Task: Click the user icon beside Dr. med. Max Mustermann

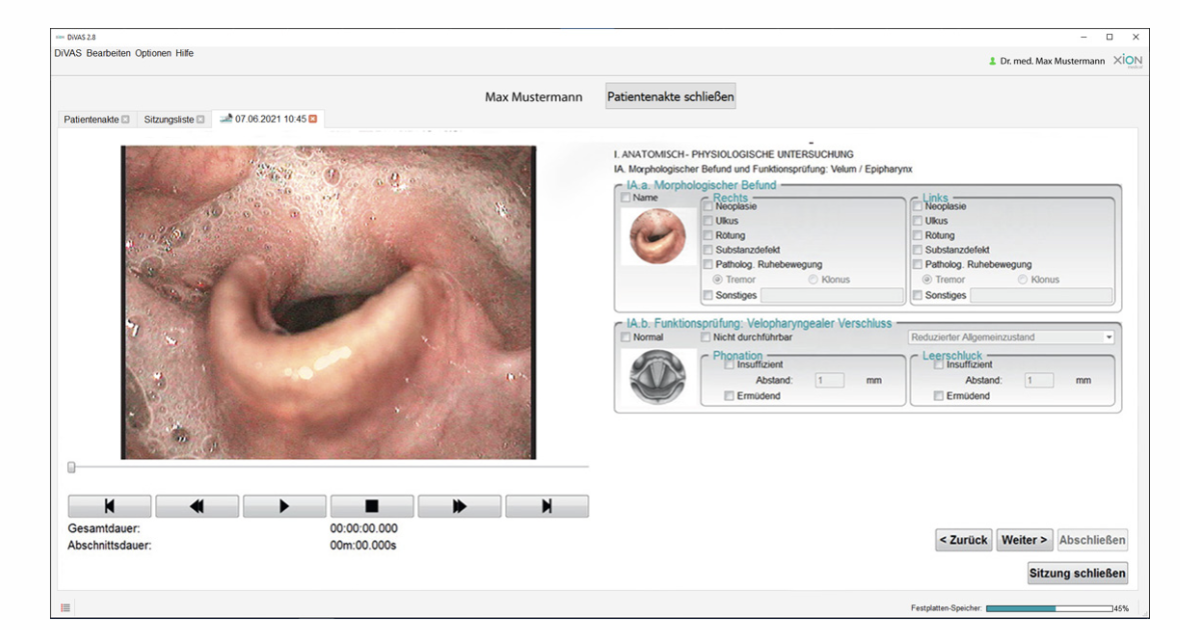Action: point(992,61)
